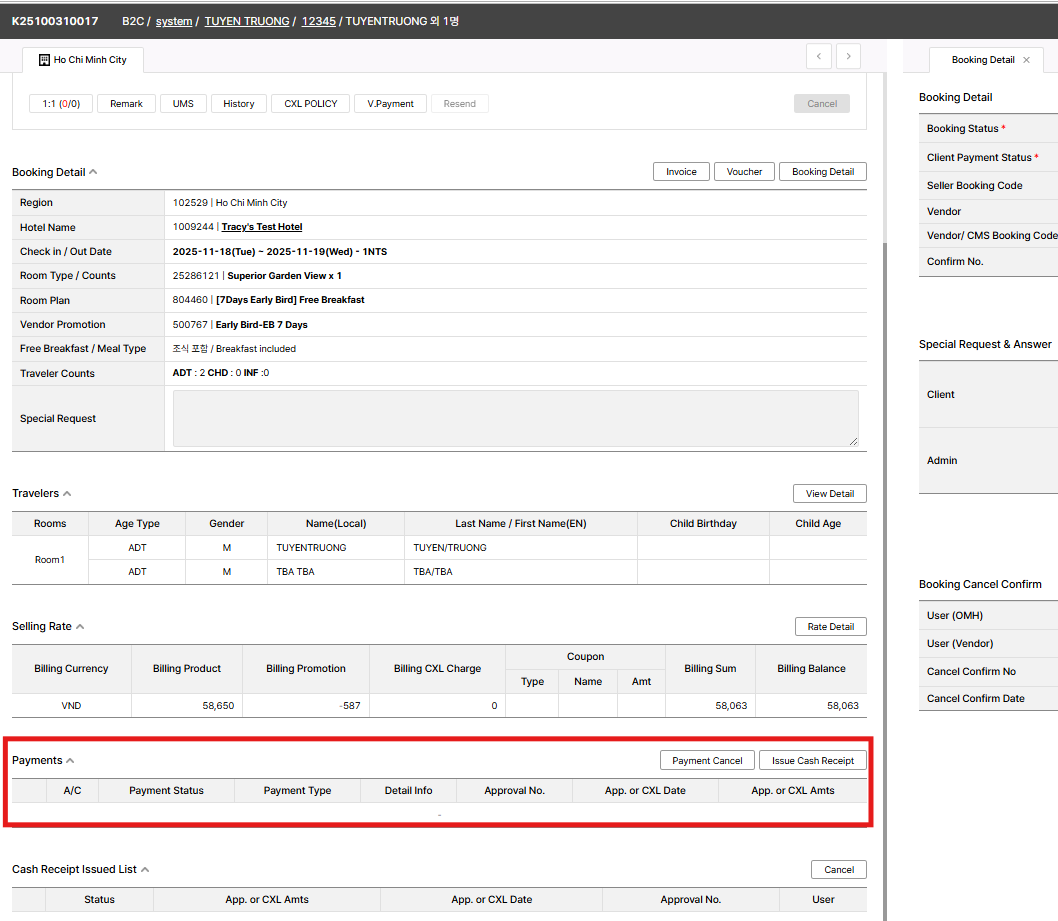Open Tracy's Test Hotel link
The width and height of the screenshot is (1058, 921).
click(x=261, y=227)
